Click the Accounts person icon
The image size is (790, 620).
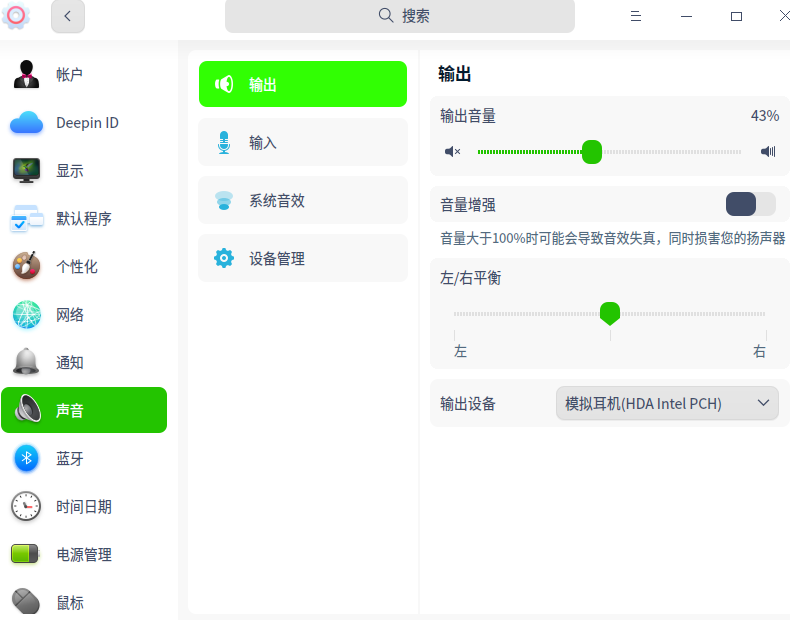point(26,75)
